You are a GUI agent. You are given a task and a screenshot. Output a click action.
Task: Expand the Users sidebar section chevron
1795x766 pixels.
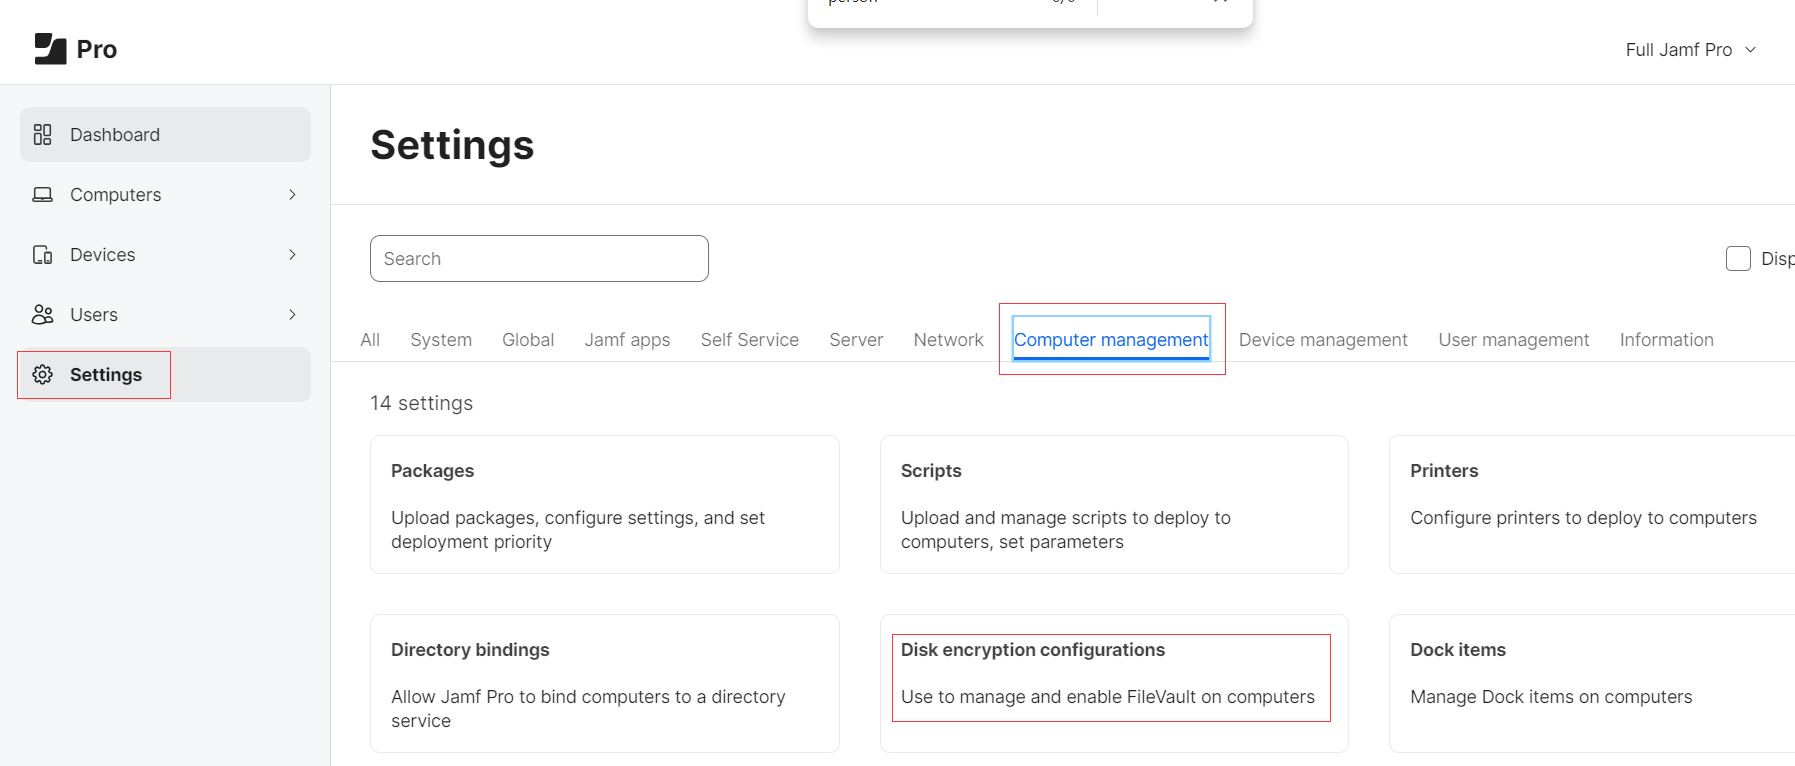coord(292,314)
